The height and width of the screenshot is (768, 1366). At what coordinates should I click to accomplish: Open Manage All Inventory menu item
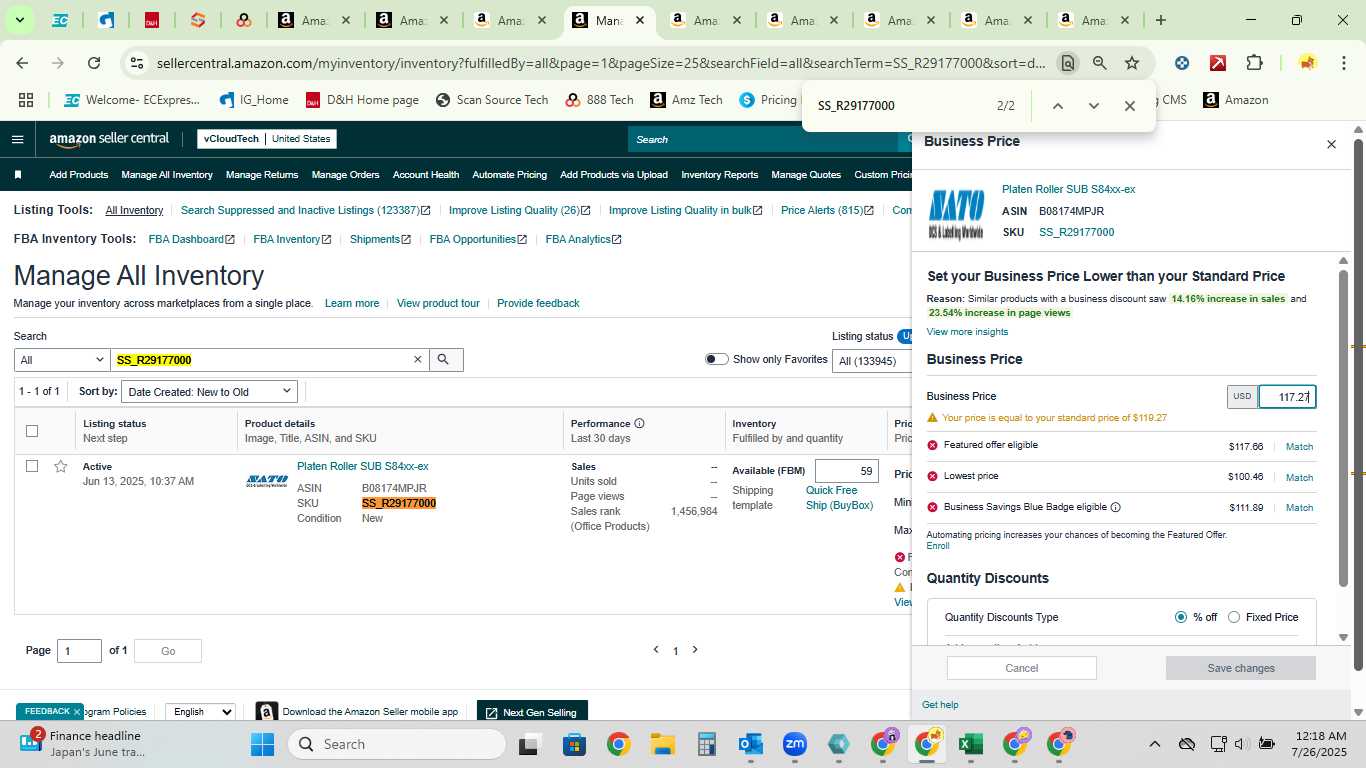(167, 175)
